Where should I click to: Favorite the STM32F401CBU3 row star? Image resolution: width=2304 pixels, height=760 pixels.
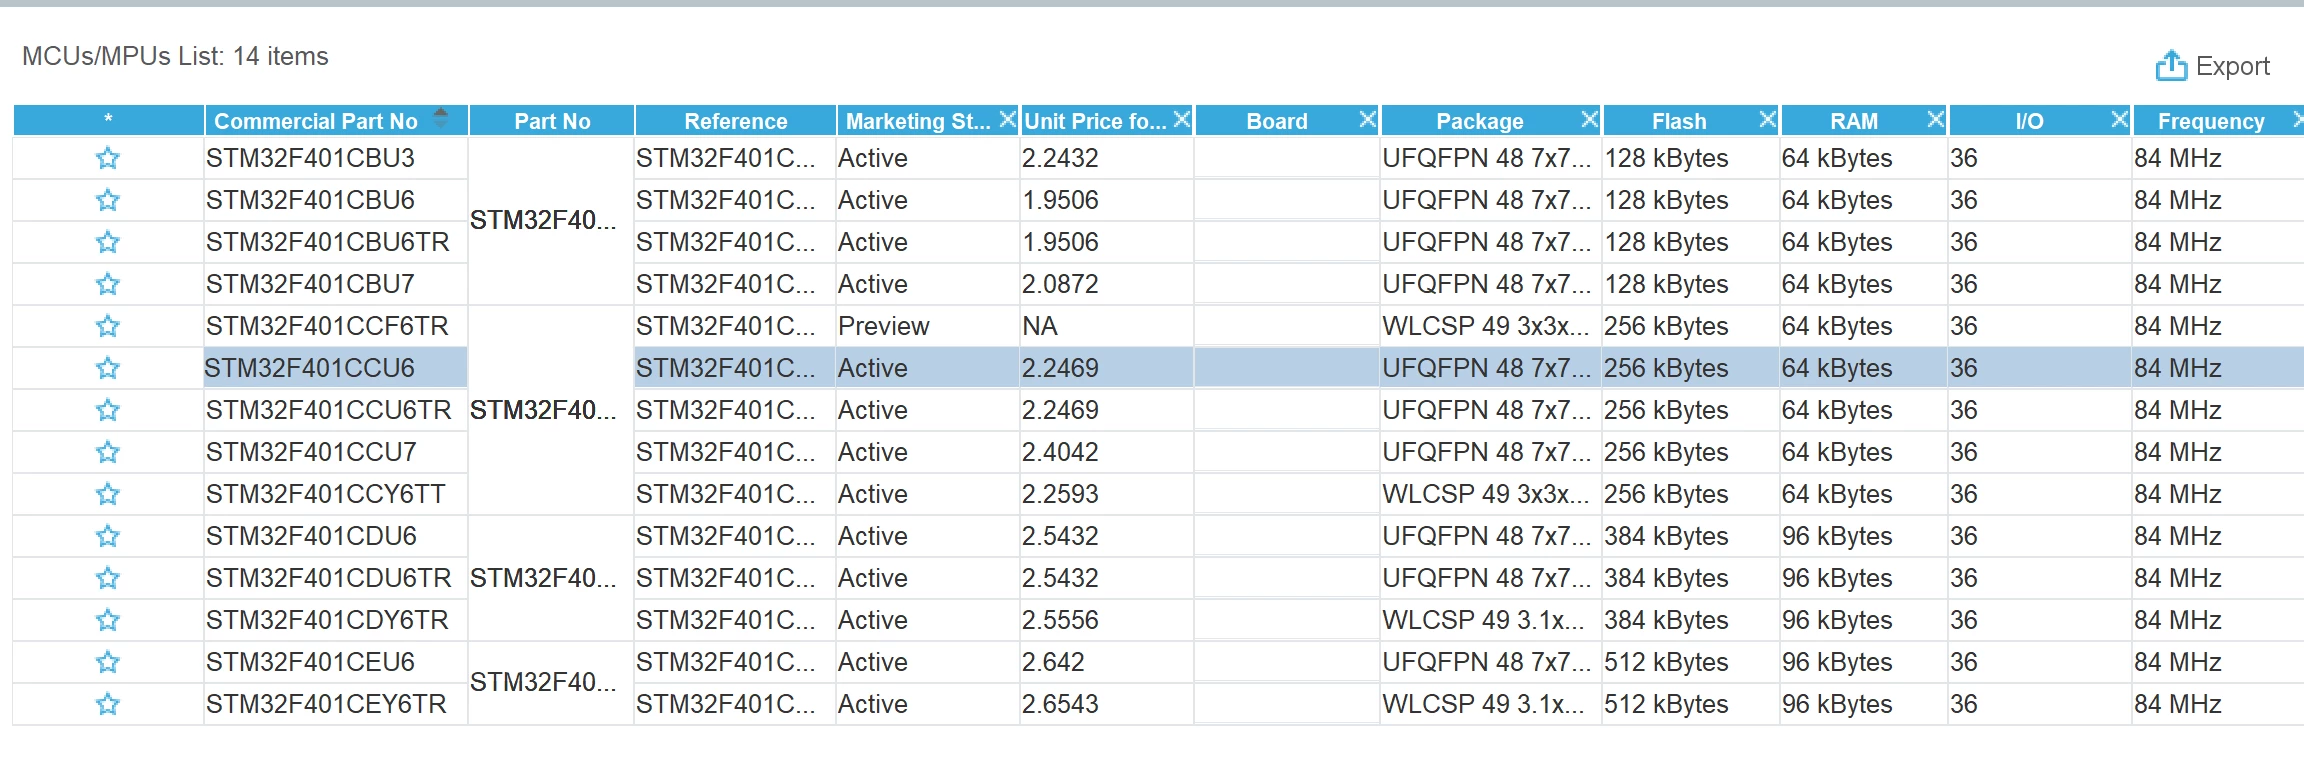(108, 158)
